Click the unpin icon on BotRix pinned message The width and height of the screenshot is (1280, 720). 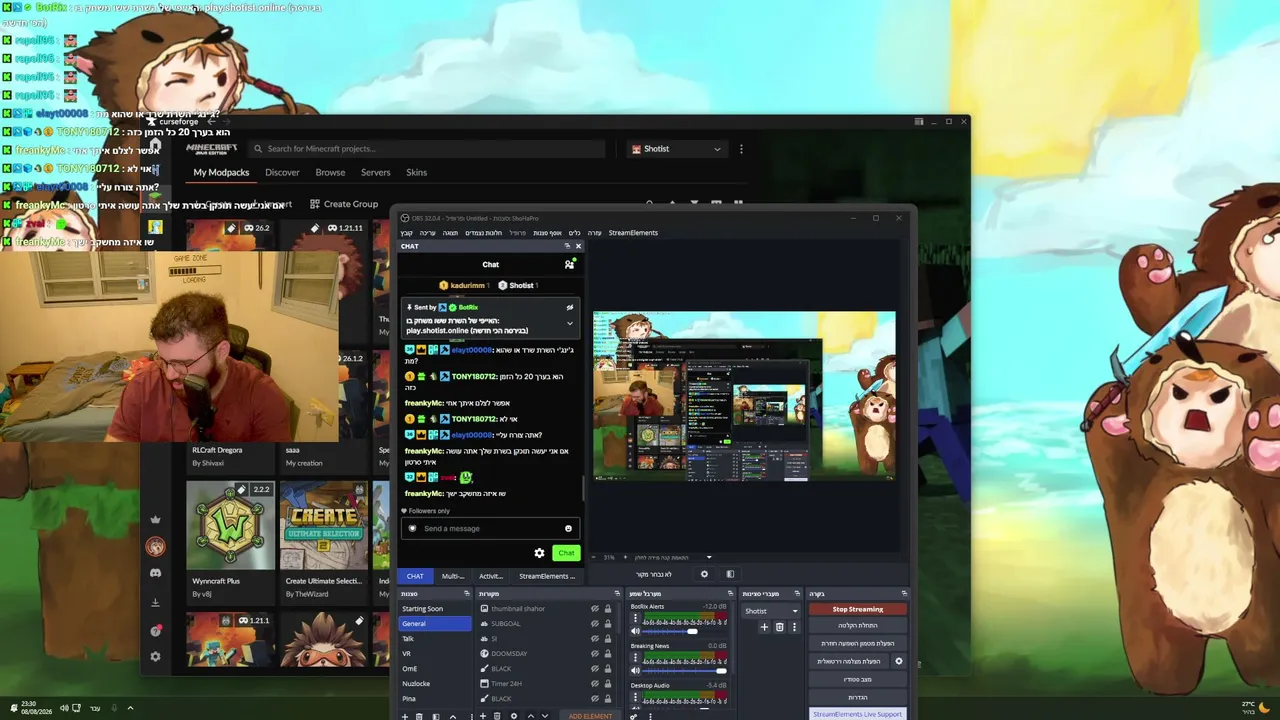point(570,308)
